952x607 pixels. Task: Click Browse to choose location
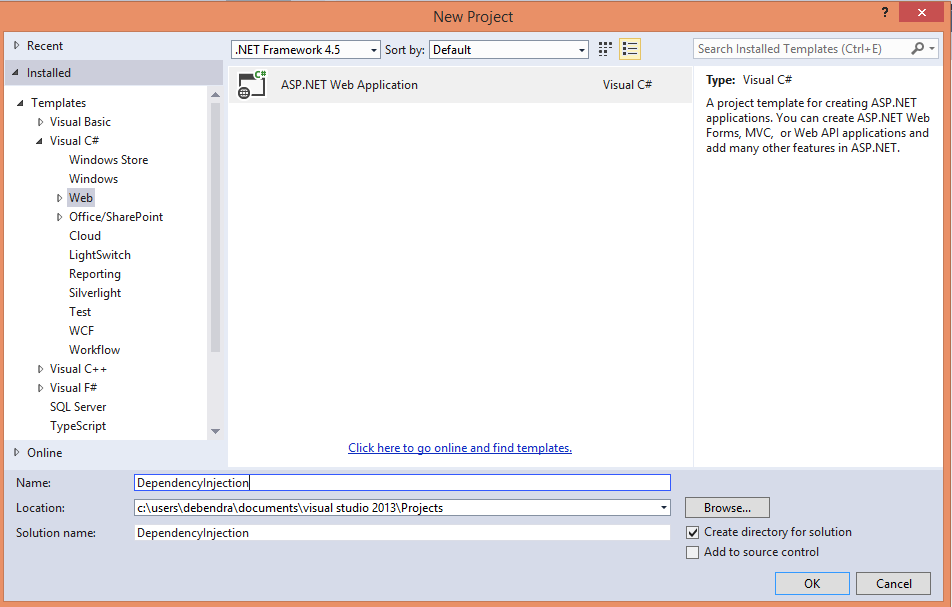point(727,507)
